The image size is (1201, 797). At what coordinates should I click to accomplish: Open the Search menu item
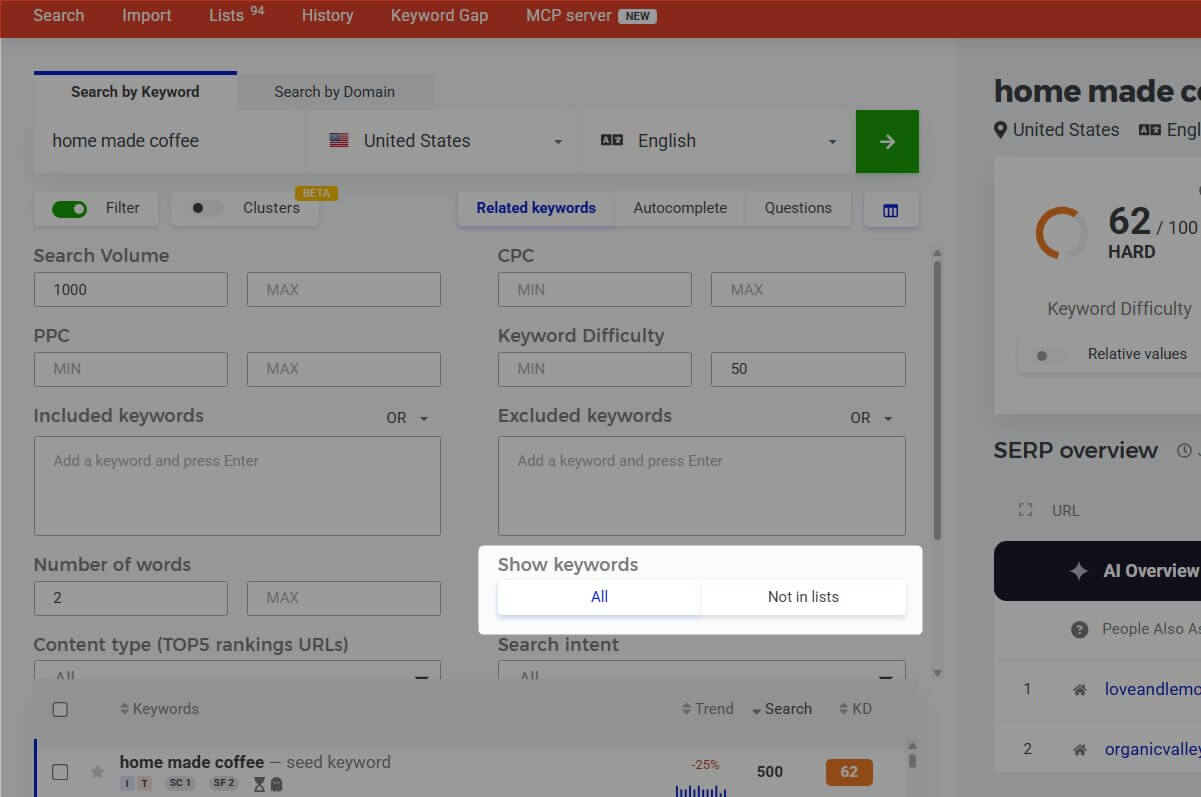coord(59,16)
